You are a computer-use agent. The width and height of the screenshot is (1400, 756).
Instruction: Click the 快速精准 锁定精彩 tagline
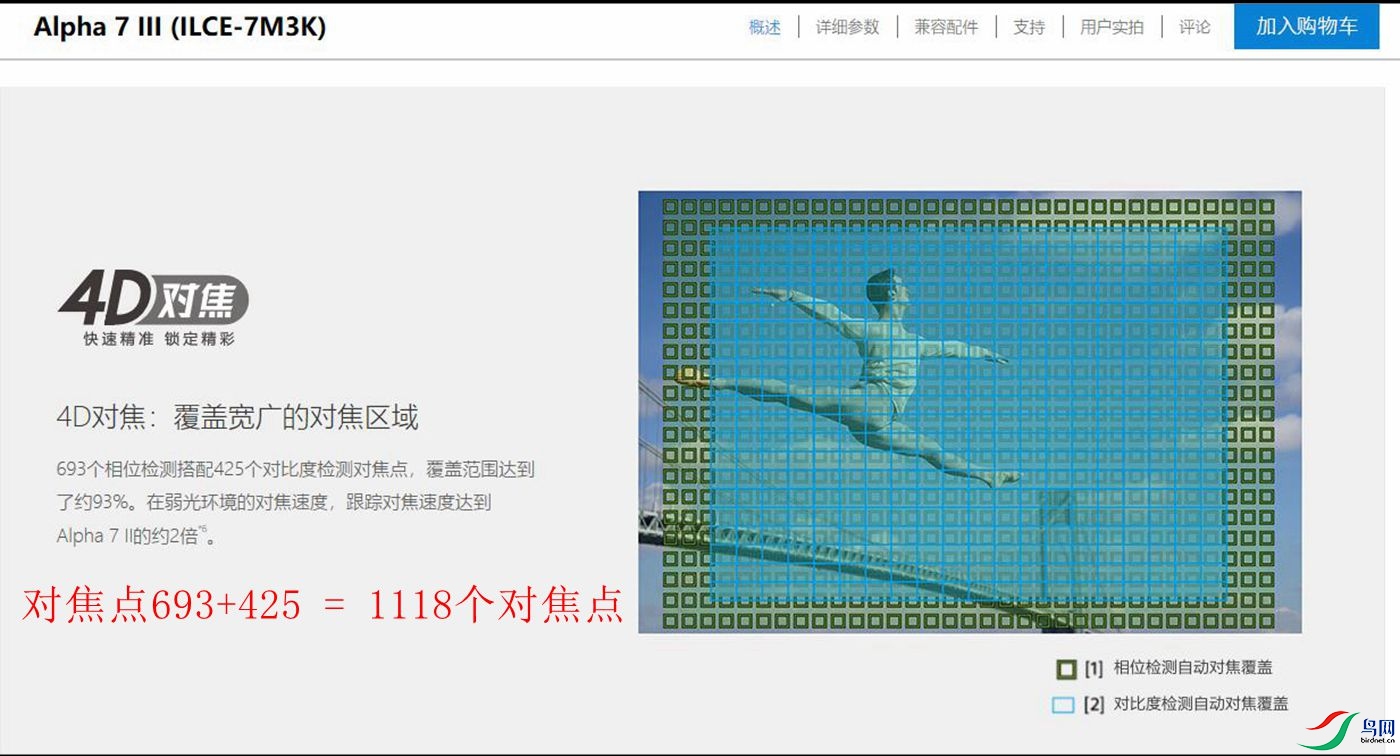pyautogui.click(x=158, y=339)
